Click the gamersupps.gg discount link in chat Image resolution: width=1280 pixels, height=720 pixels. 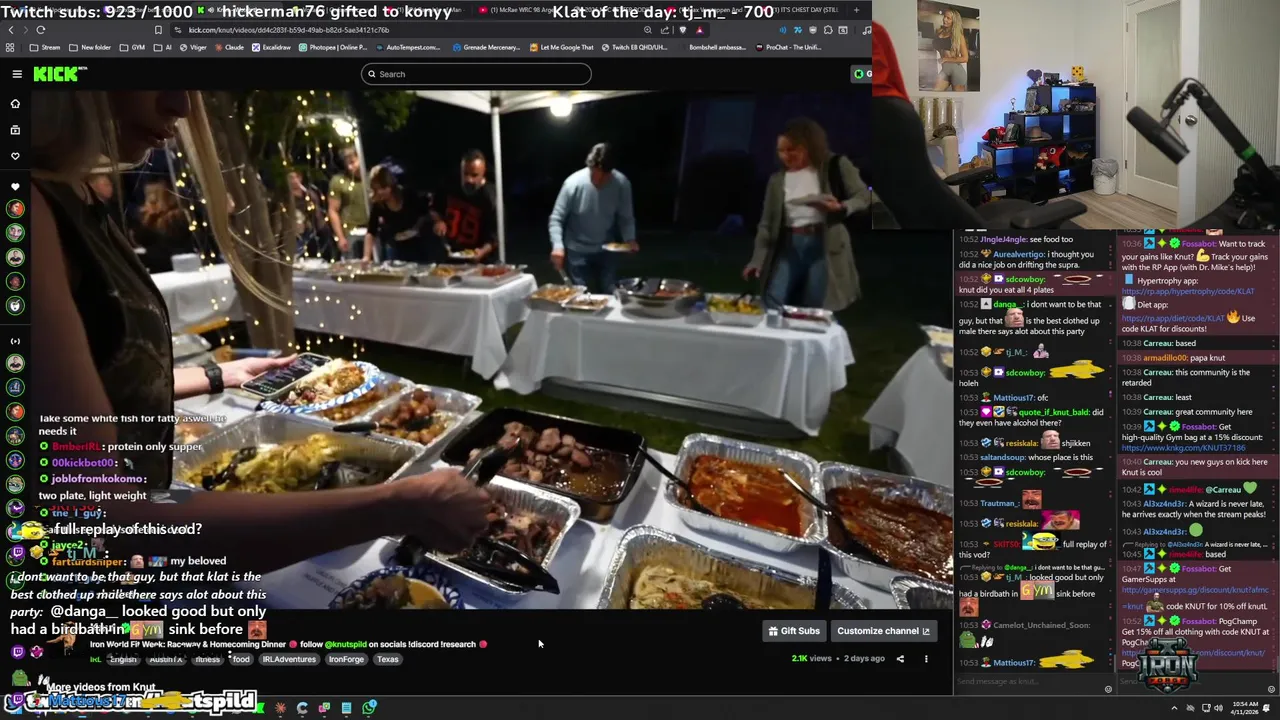1195,591
